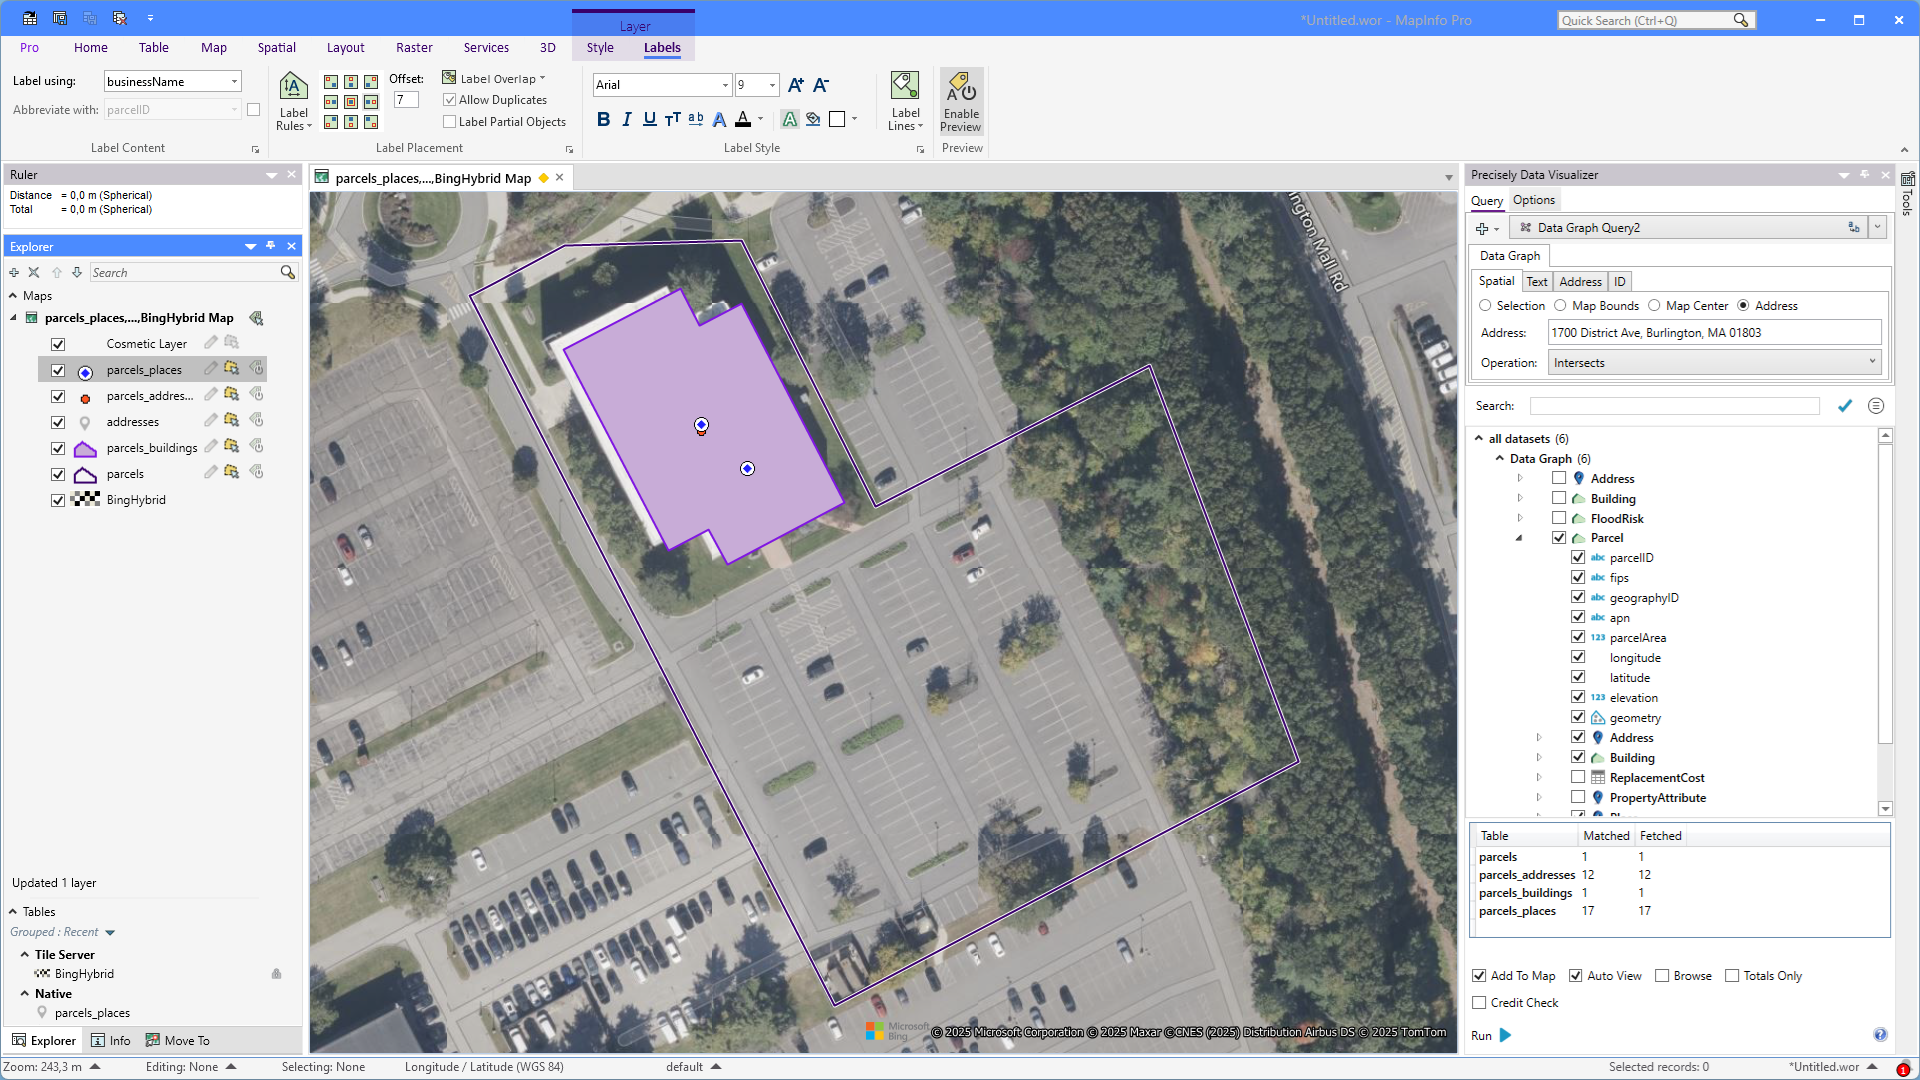Open the Operation Intersects dropdown
The width and height of the screenshot is (1920, 1080).
point(1714,363)
